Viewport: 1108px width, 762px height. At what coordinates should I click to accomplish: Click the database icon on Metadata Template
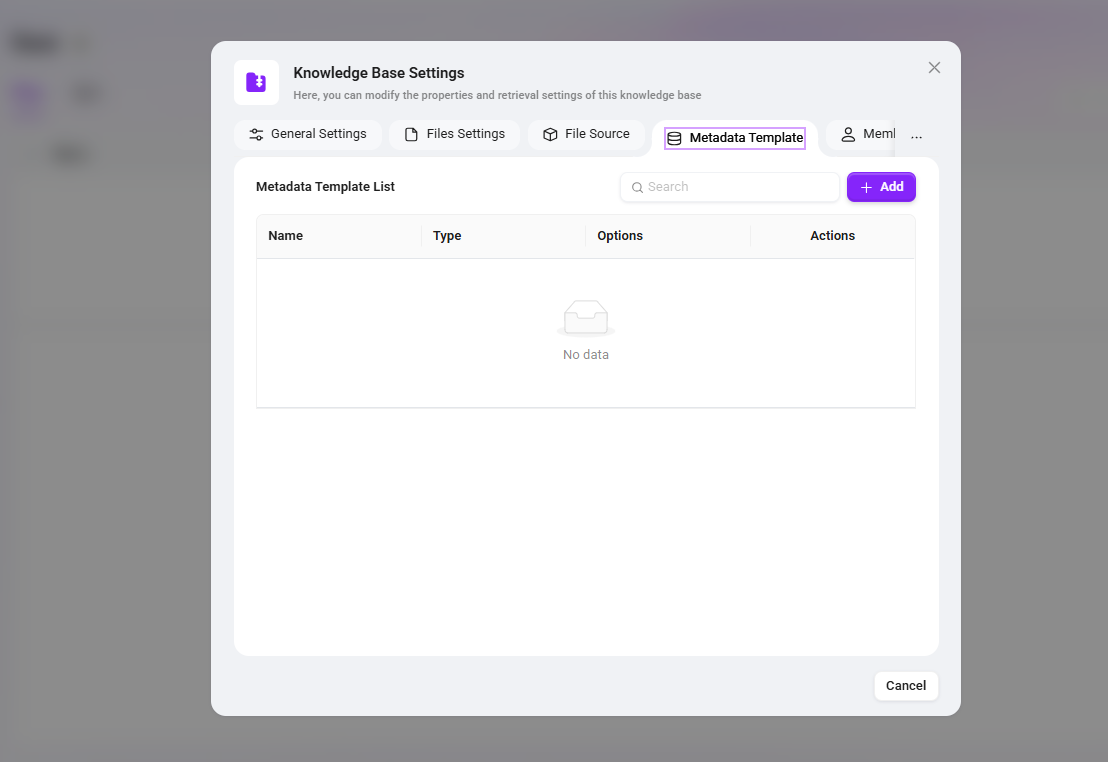click(x=674, y=139)
